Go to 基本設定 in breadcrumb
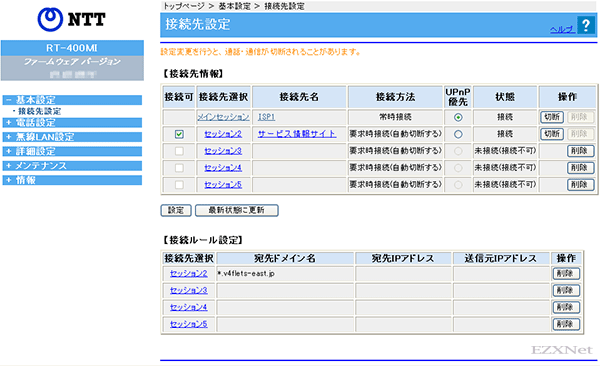Screen dimensions: 600x366 pyautogui.click(x=234, y=6)
